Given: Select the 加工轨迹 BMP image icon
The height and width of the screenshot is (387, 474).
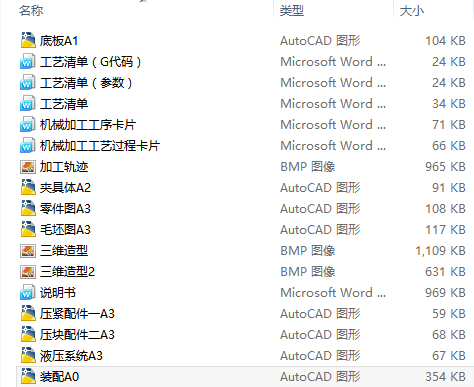Looking at the screenshot, I should point(28,166).
